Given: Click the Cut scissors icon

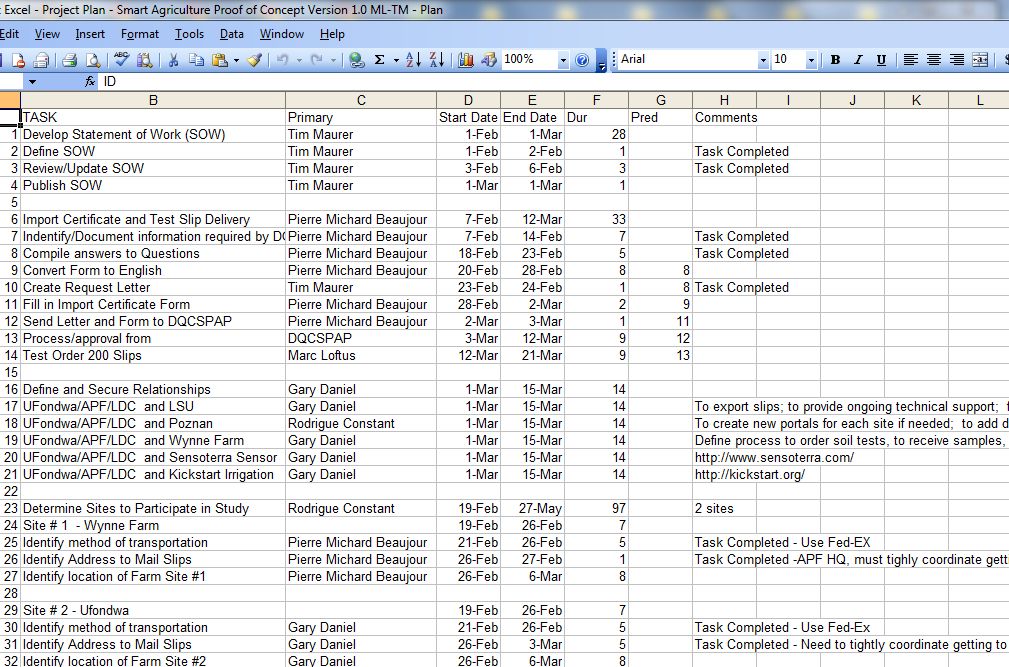Looking at the screenshot, I should pos(172,60).
